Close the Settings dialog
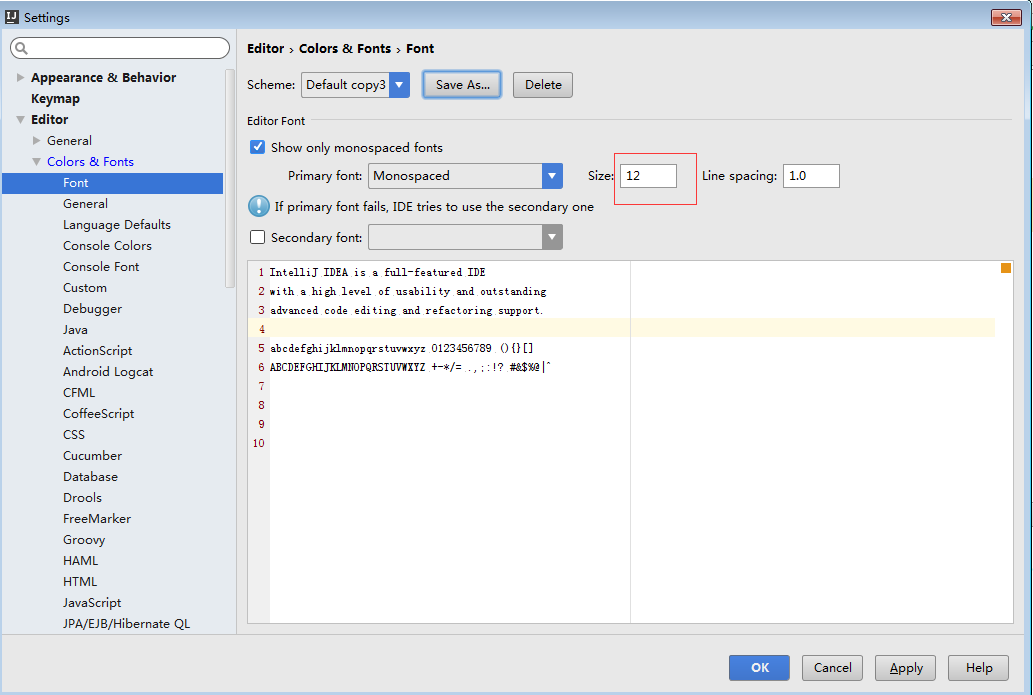 tap(1006, 17)
